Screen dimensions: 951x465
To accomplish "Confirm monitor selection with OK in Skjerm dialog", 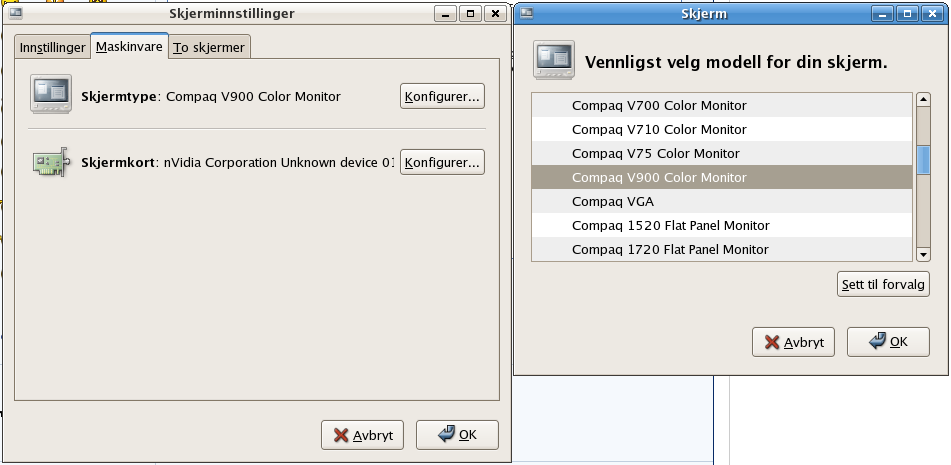I will click(888, 342).
